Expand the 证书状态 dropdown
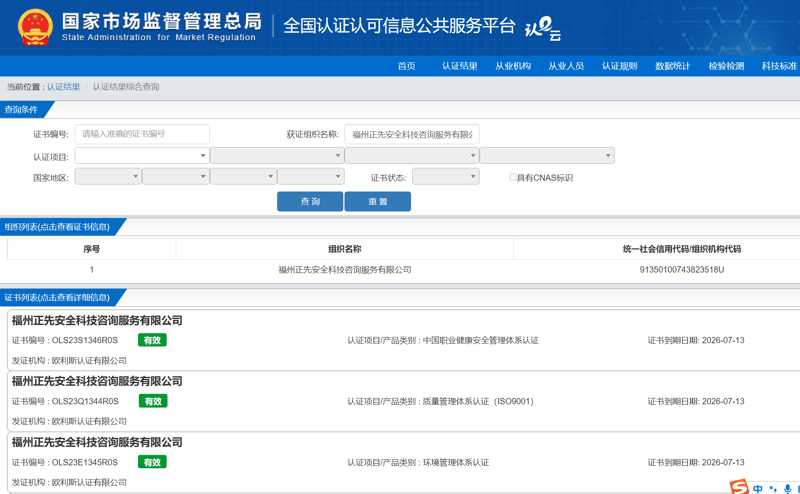Viewport: 800px width, 494px height. 446,177
